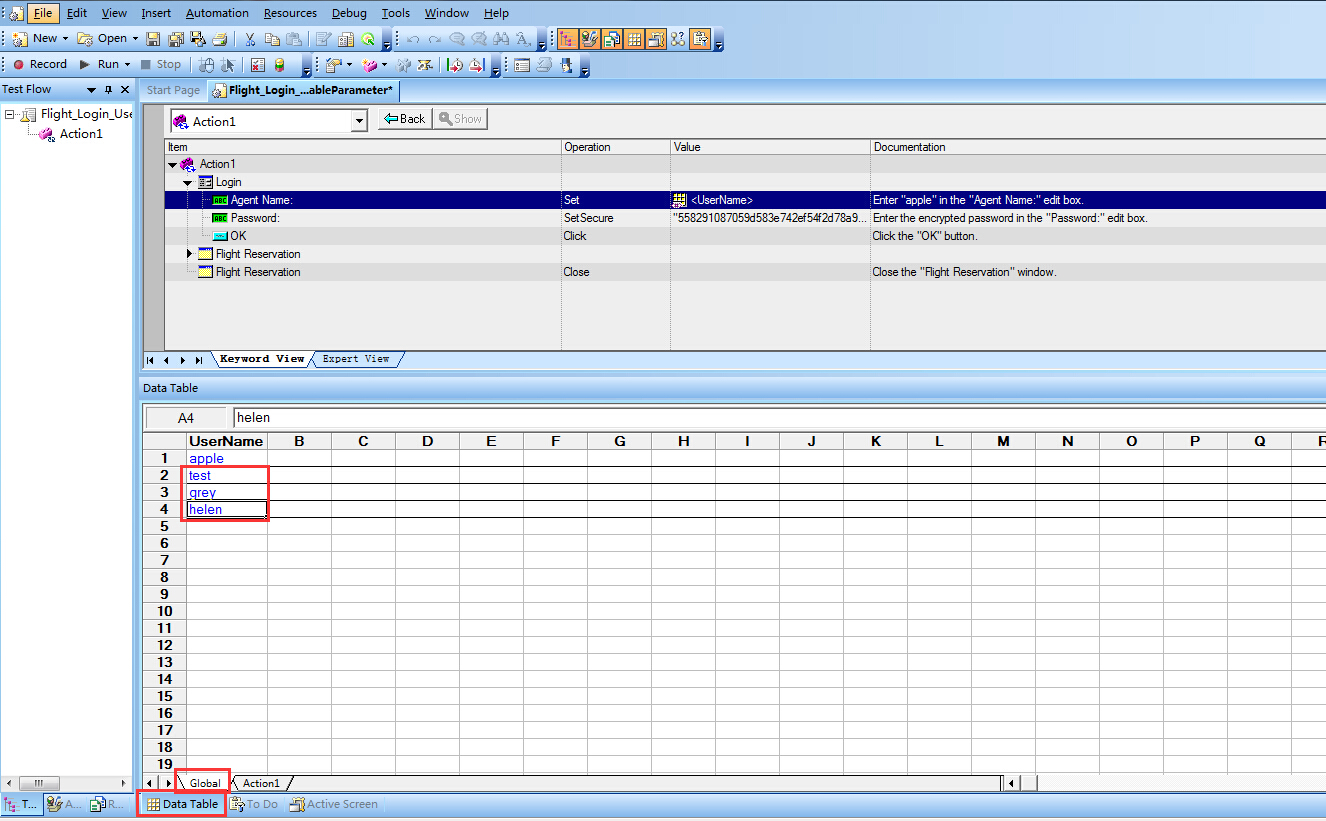Click the Find binoculars icon
The width and height of the screenshot is (1326, 821).
[501, 39]
